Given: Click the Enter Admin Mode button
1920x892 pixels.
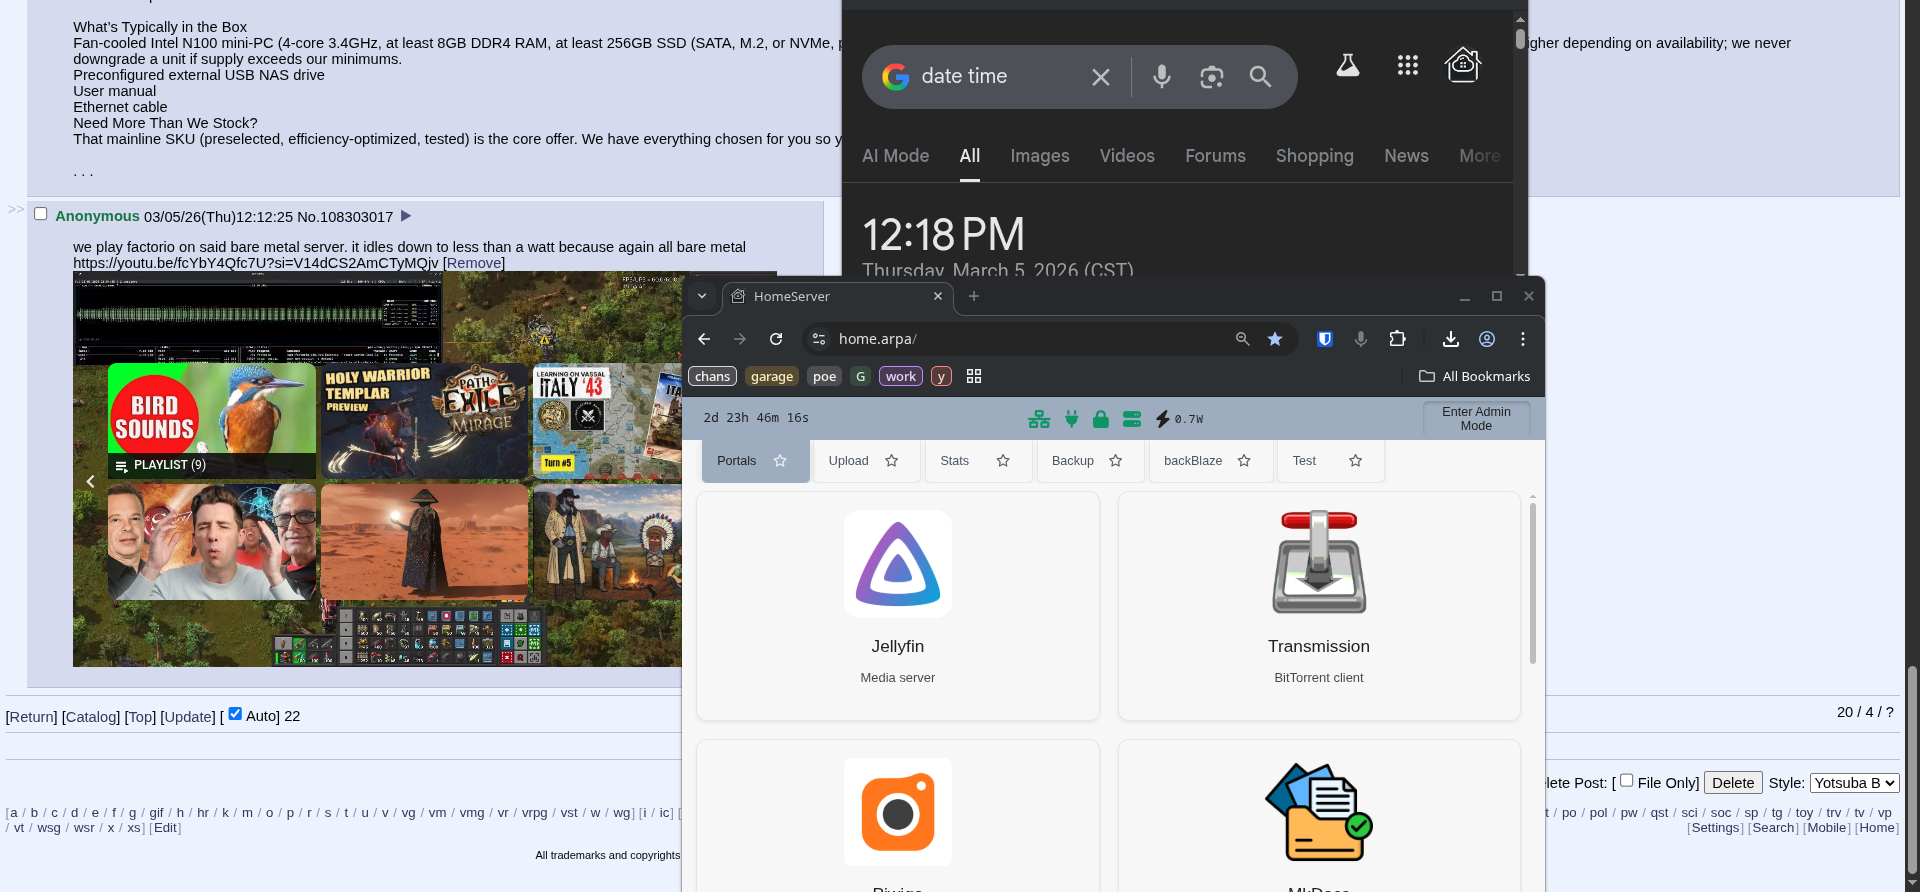Looking at the screenshot, I should point(1476,419).
